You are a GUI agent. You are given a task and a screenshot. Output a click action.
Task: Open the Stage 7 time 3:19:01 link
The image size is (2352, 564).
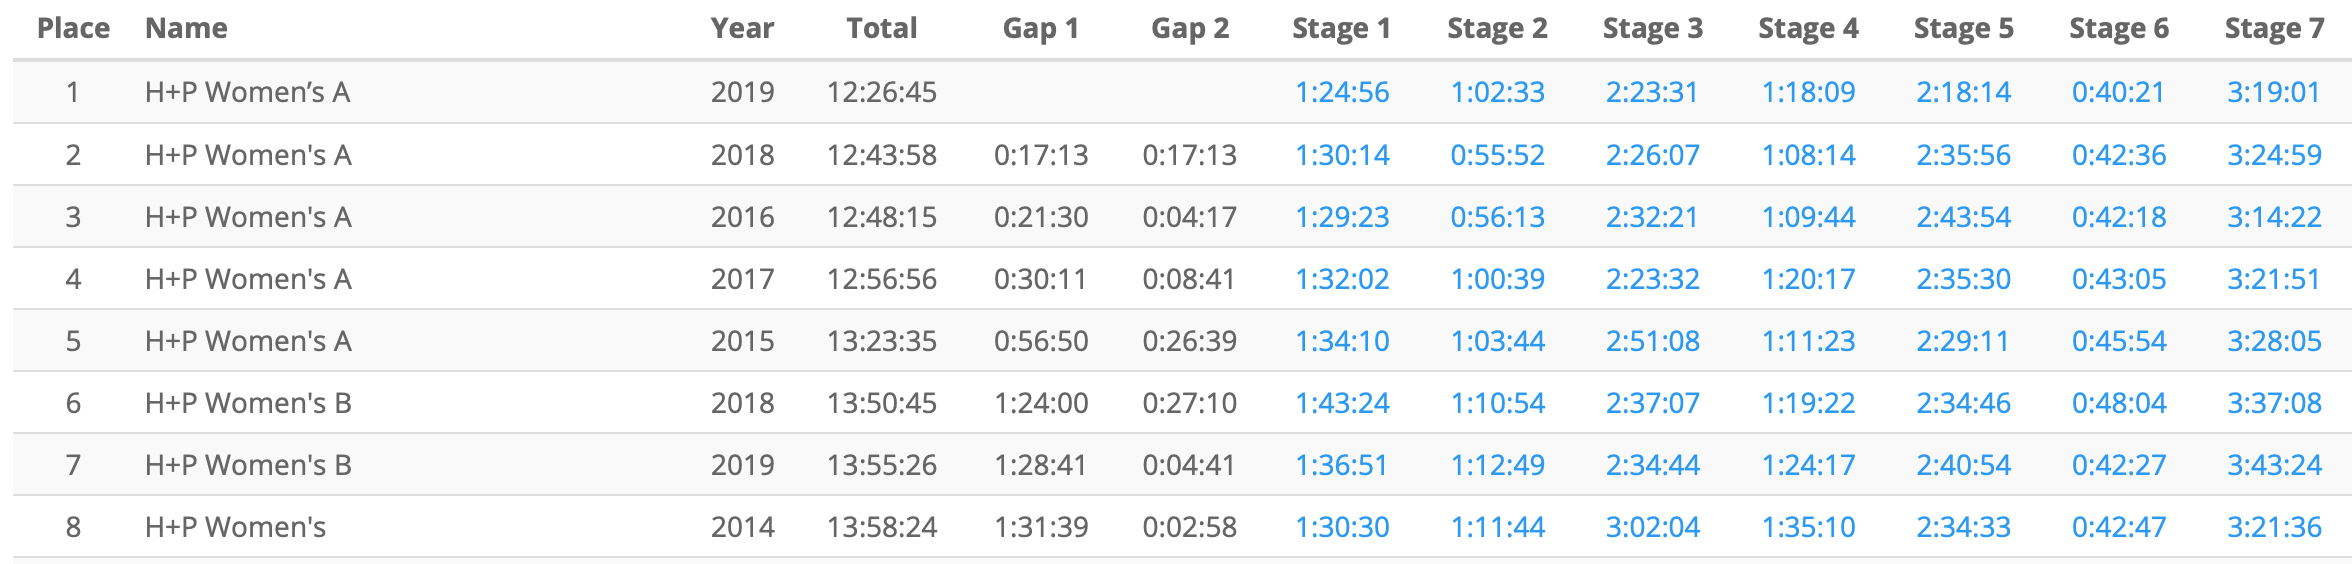(x=2273, y=92)
